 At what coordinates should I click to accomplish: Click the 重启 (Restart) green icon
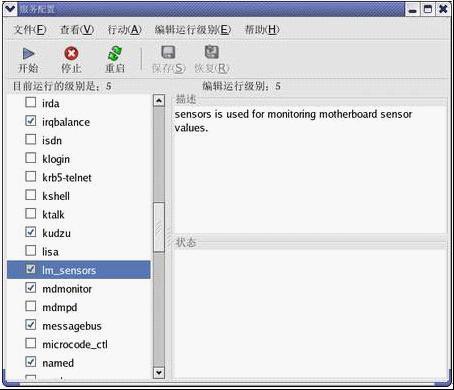click(115, 53)
